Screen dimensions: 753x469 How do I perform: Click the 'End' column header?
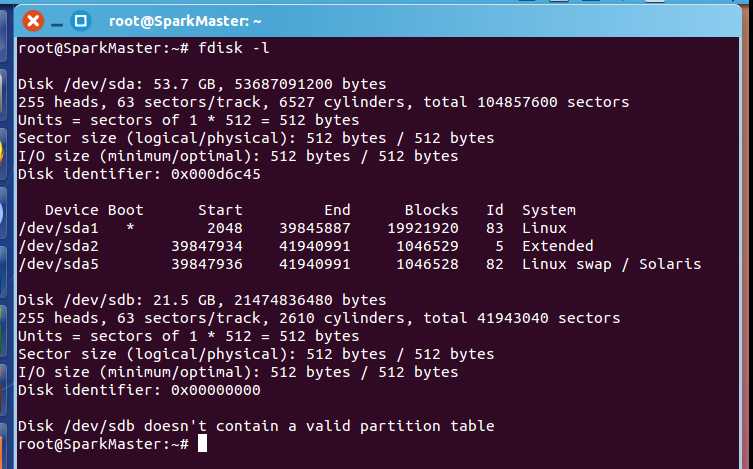337,210
